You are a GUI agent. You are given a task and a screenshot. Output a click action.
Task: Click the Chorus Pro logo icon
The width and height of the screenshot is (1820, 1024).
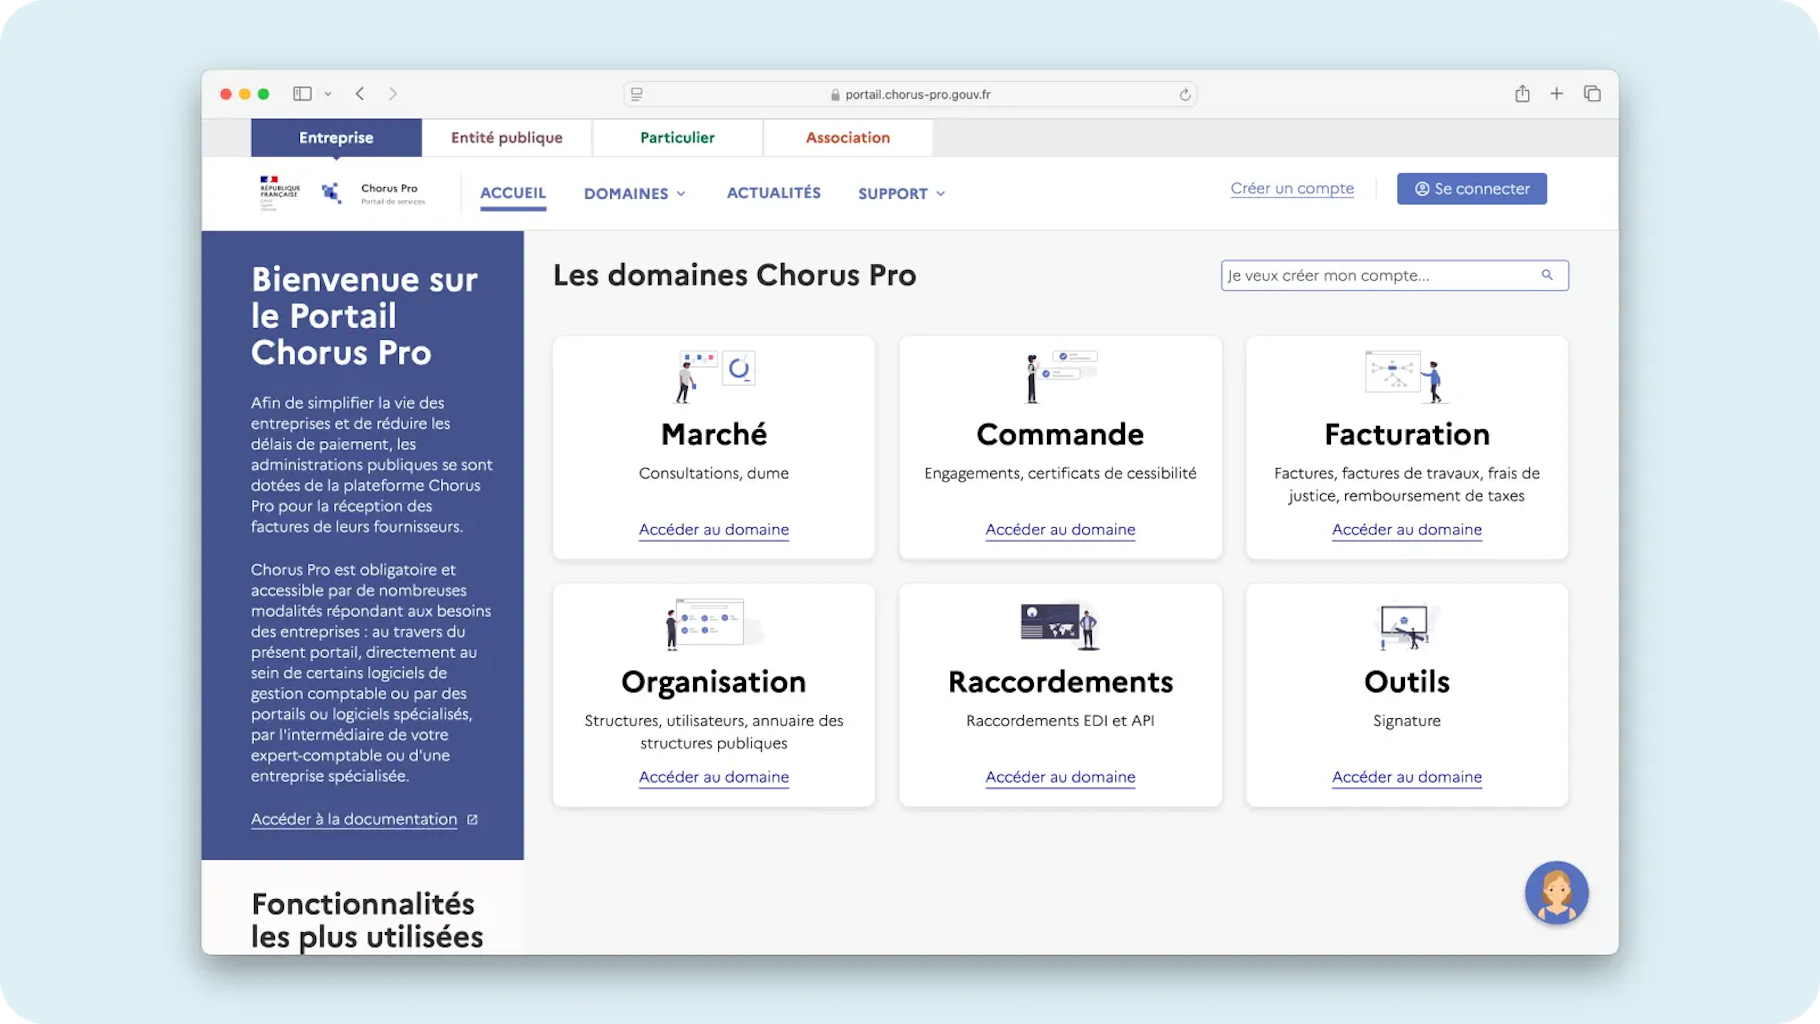331,192
